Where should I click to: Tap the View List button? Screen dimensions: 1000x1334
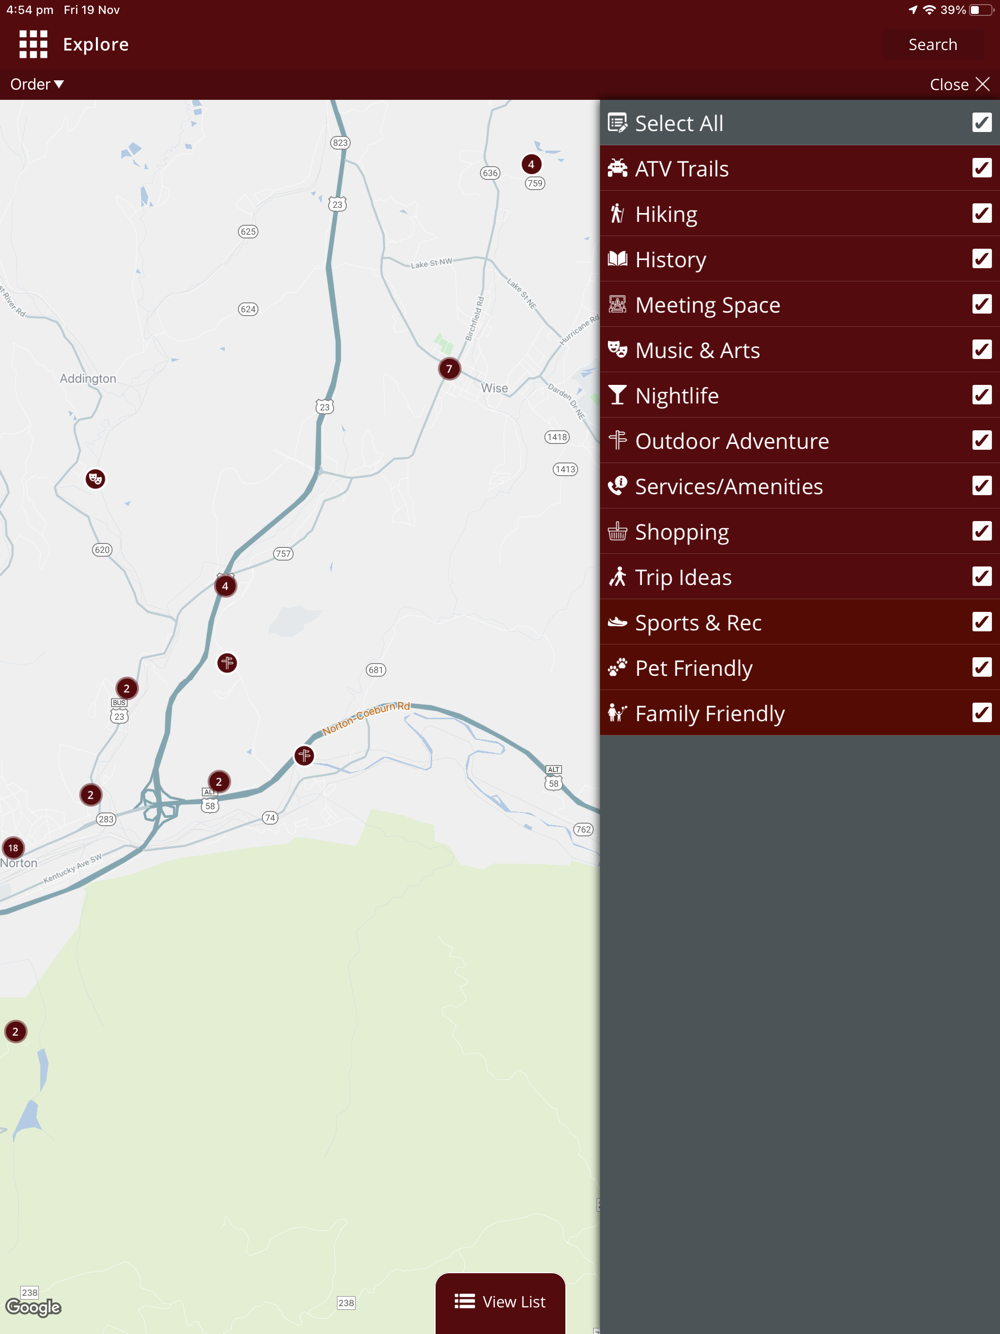point(500,1301)
